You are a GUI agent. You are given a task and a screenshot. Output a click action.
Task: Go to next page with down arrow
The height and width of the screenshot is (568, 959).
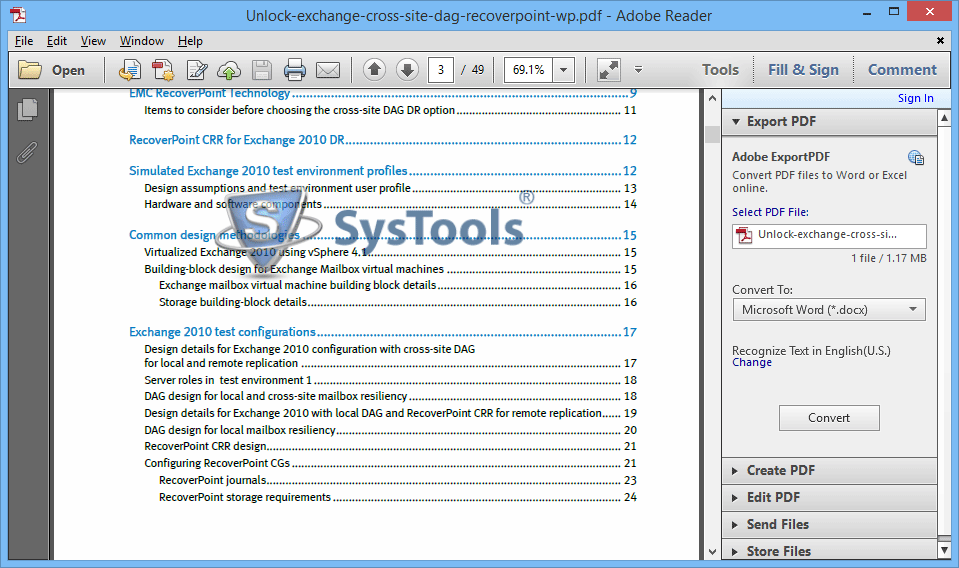pos(407,69)
